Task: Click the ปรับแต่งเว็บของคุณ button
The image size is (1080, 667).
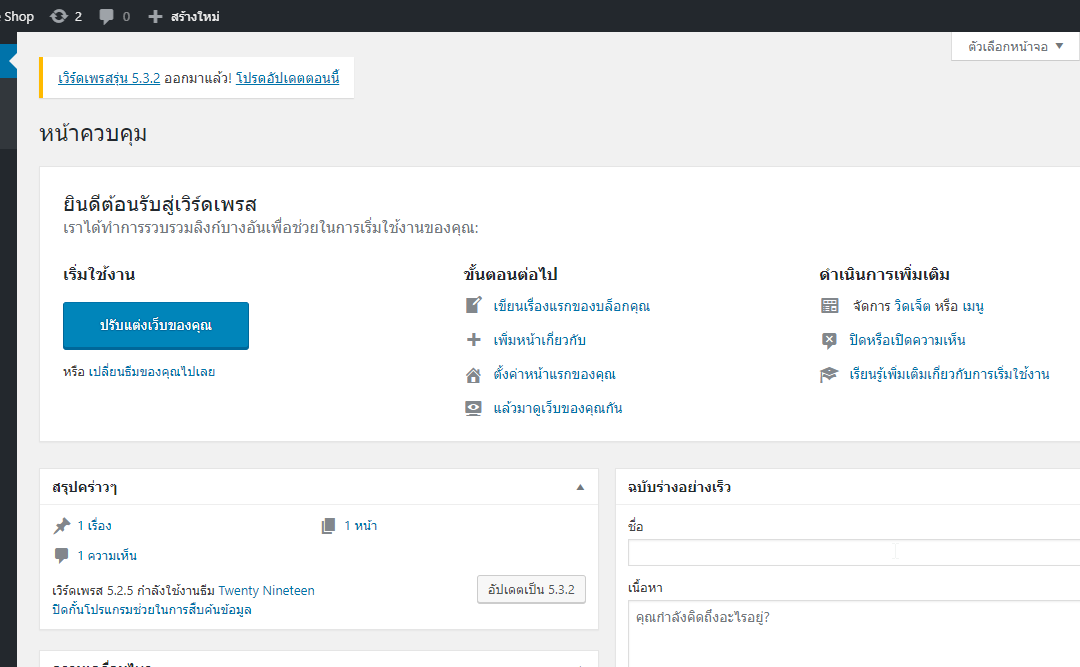Action: 156,326
